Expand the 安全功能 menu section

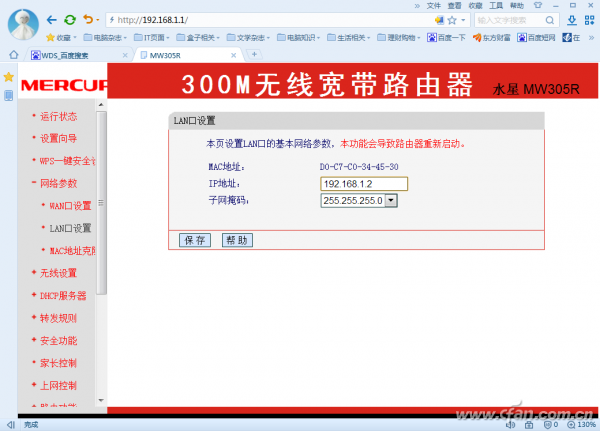pos(59,341)
